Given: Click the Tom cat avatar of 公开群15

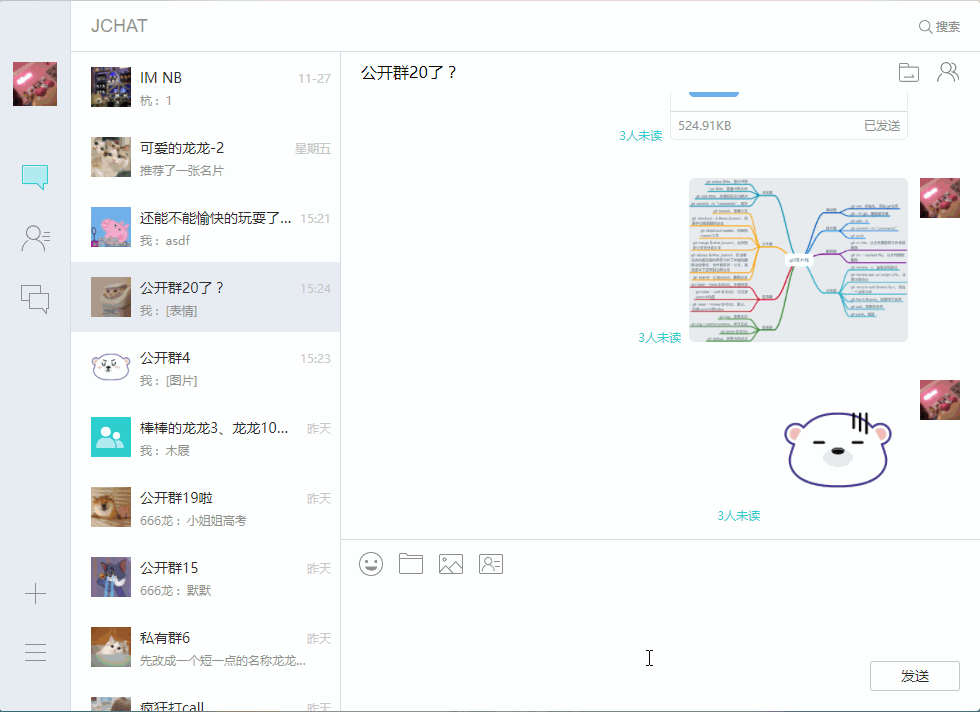Looking at the screenshot, I should point(111,577).
